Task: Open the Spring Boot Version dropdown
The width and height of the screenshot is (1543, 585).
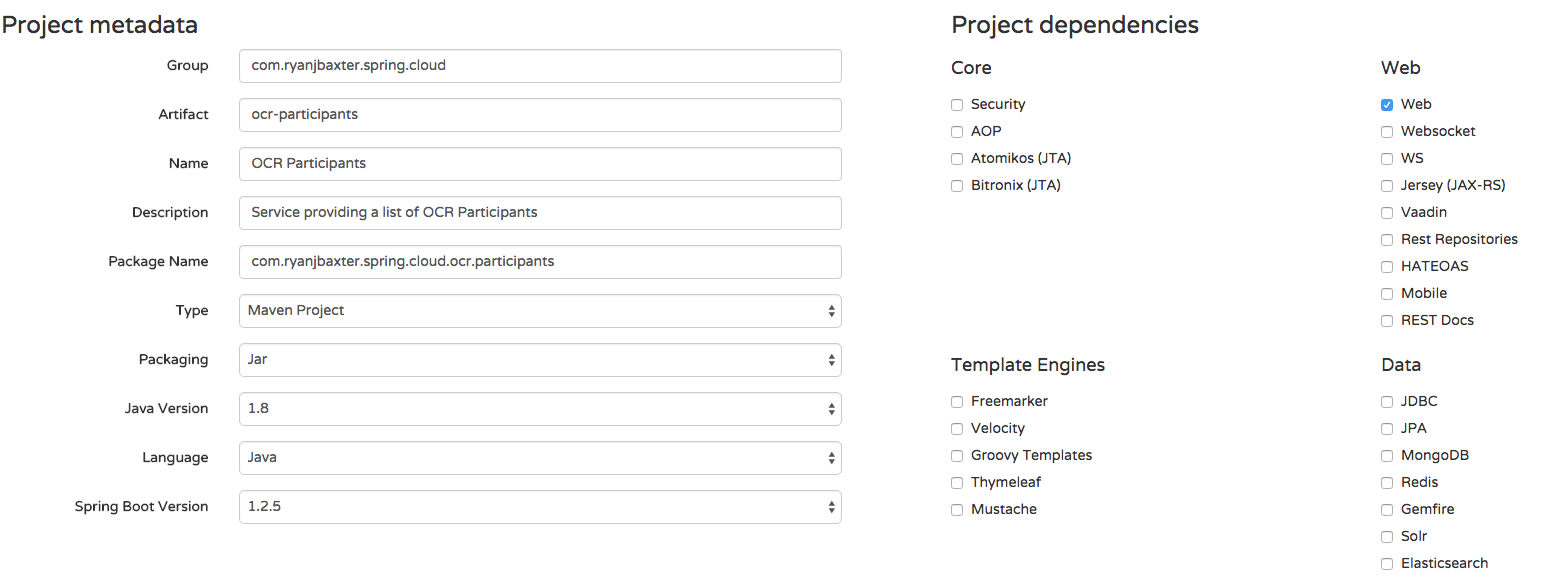Action: [x=540, y=507]
